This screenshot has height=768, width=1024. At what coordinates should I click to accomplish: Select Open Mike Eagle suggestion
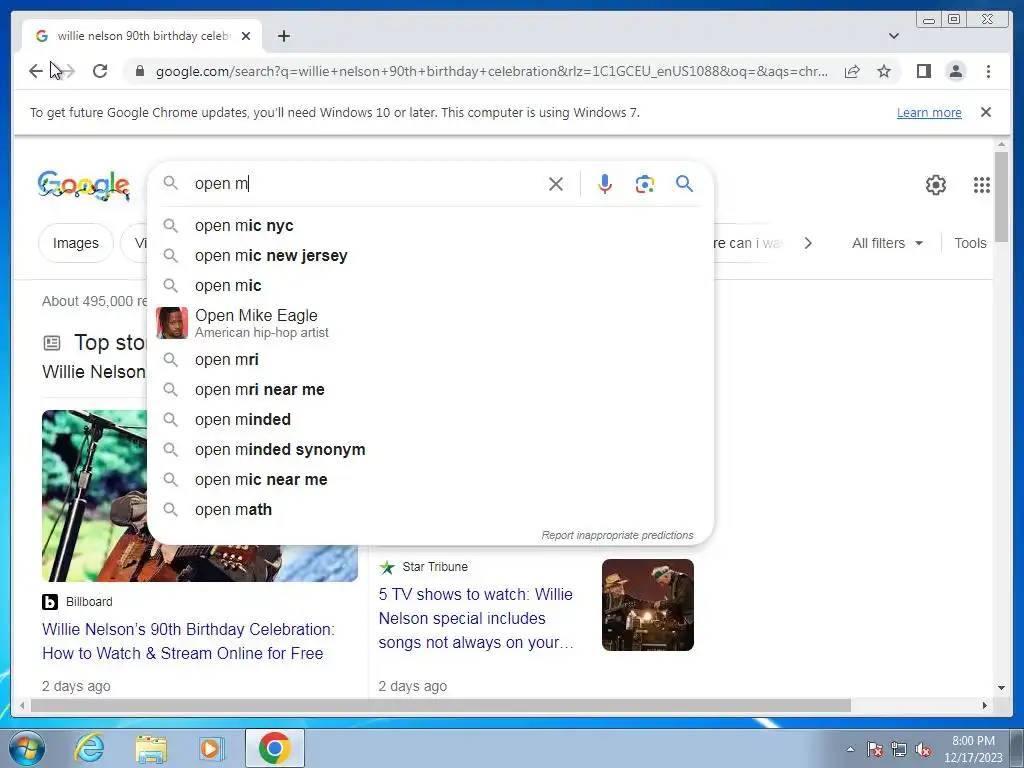tap(430, 323)
